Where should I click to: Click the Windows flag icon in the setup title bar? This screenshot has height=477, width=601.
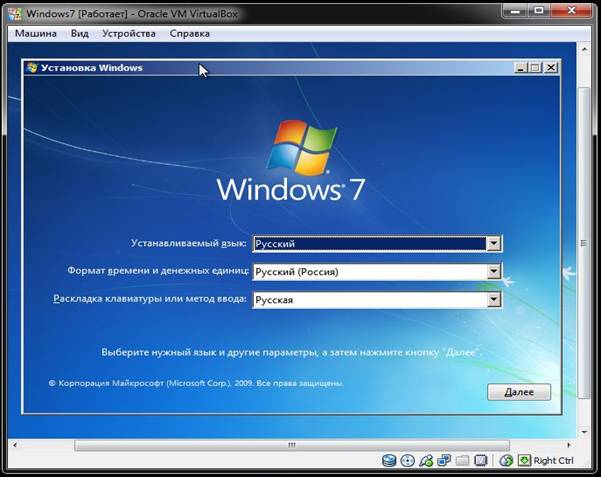[x=32, y=68]
